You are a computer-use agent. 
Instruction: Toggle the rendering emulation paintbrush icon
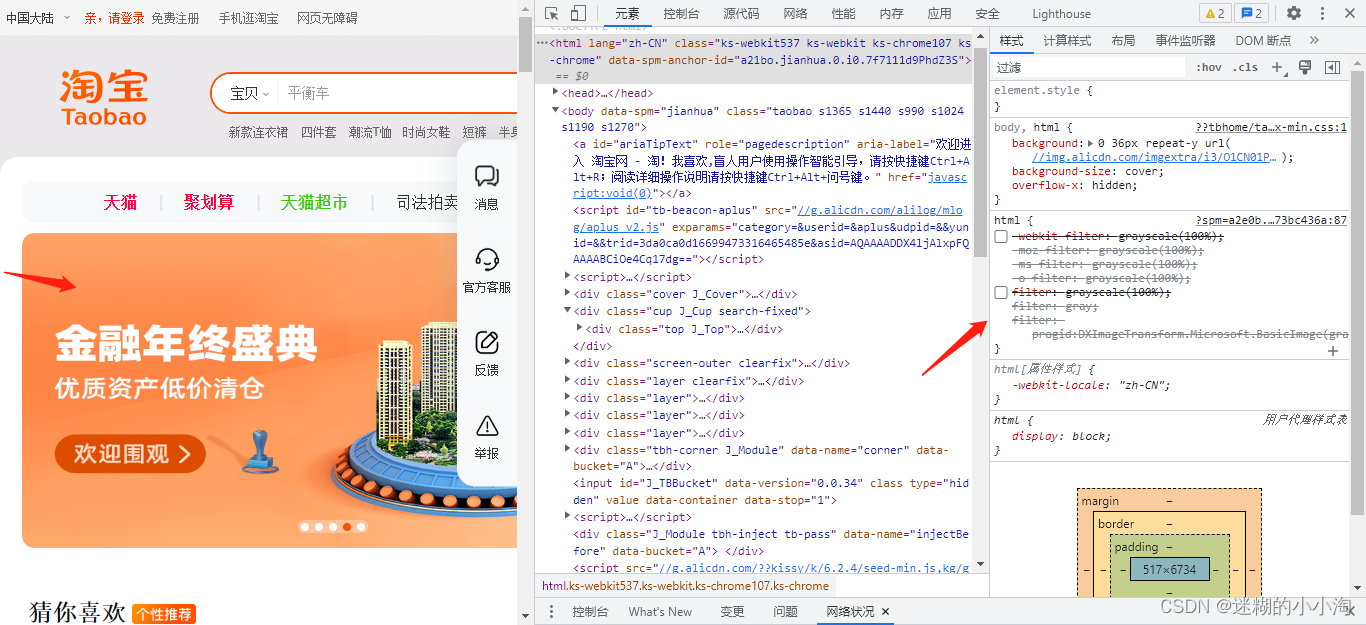click(1305, 67)
